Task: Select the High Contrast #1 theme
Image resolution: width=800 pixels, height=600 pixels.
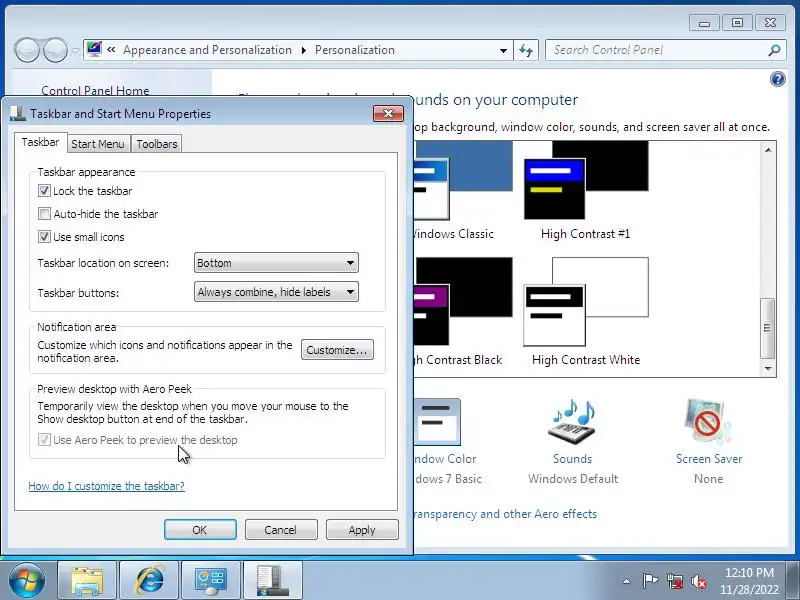Action: [x=586, y=191]
